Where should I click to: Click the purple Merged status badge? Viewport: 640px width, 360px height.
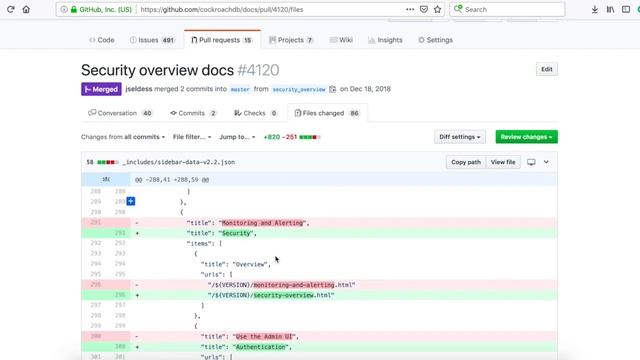click(x=101, y=89)
